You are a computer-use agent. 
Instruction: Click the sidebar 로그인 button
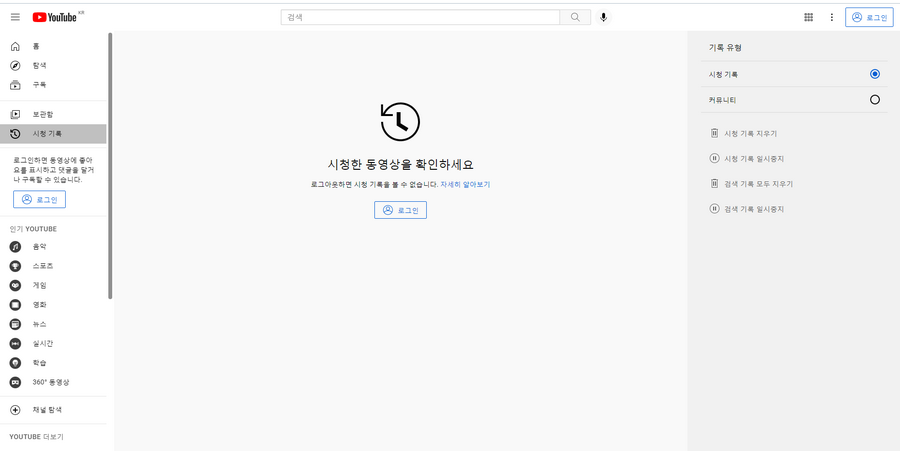[x=40, y=200]
